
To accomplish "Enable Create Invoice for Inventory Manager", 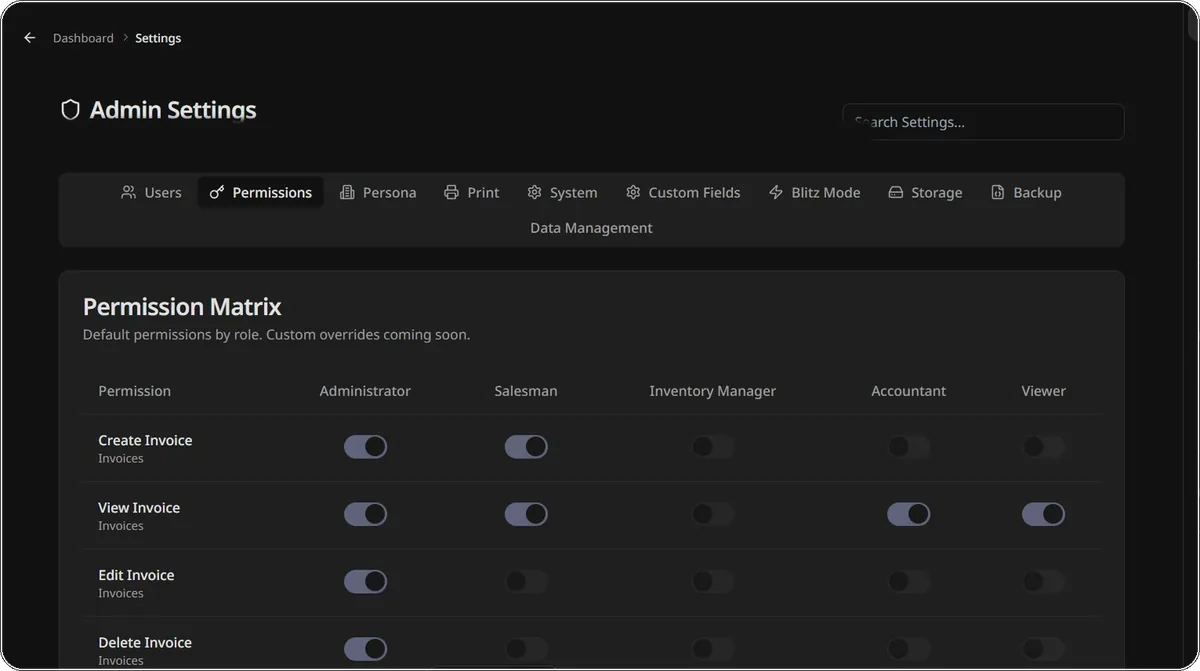I will 713,447.
